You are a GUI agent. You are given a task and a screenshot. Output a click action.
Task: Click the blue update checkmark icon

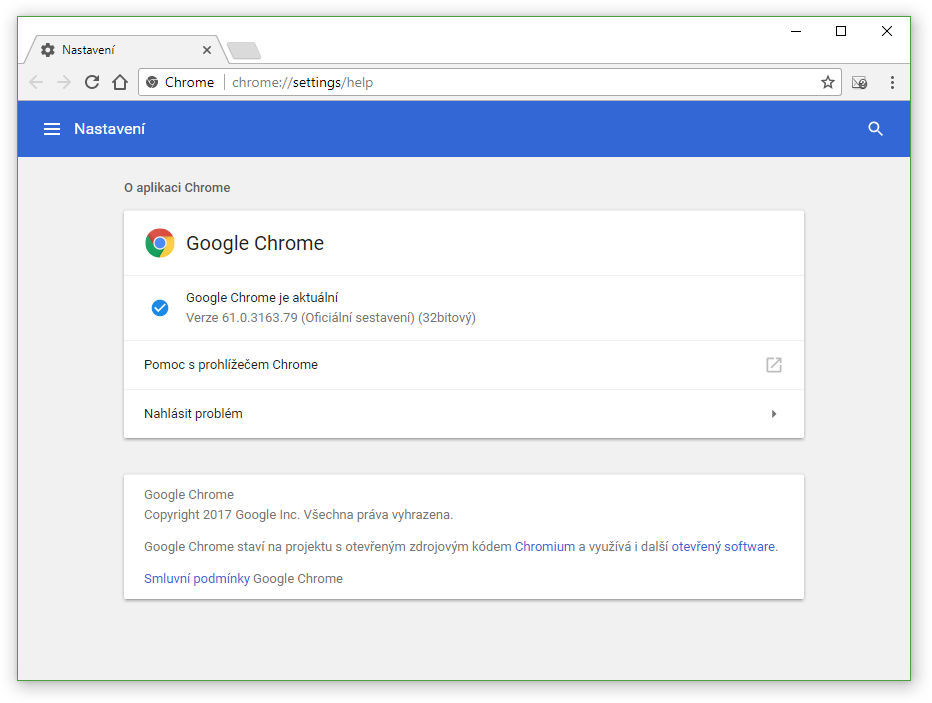(x=160, y=308)
